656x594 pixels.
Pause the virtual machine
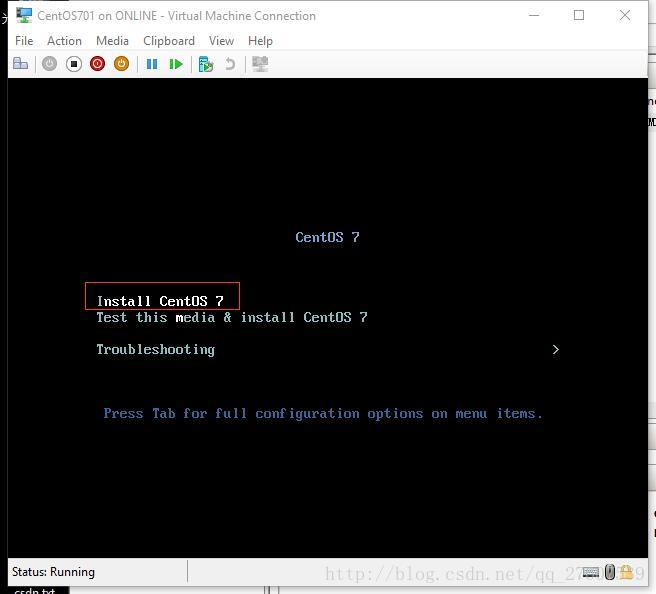[152, 64]
